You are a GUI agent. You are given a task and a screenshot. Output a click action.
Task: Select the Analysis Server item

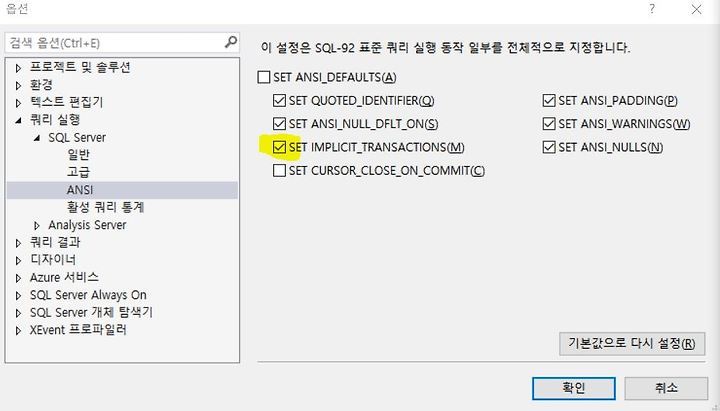[x=87, y=225]
